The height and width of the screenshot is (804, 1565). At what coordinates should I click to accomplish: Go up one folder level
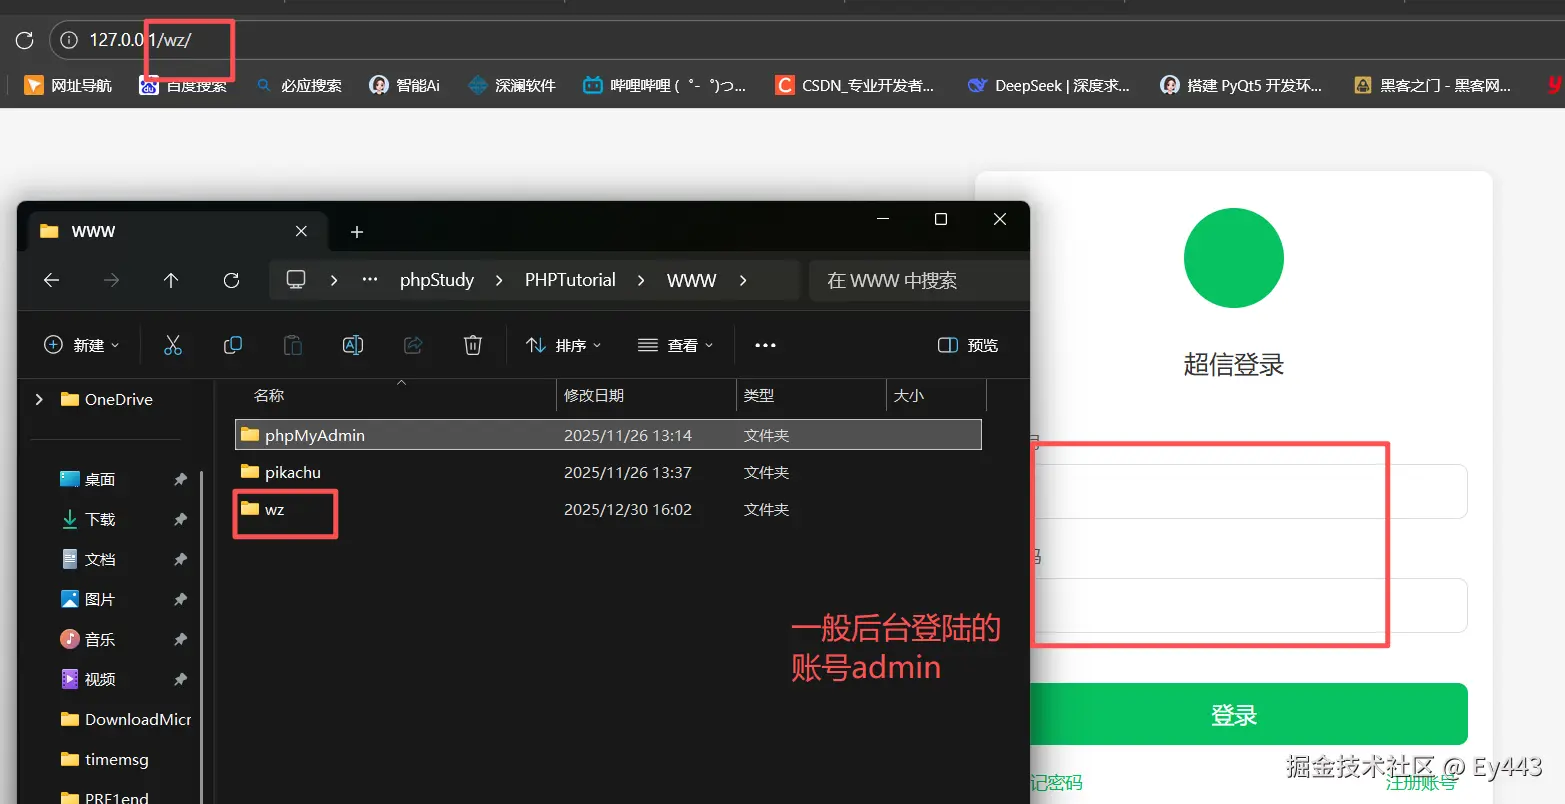coord(171,280)
